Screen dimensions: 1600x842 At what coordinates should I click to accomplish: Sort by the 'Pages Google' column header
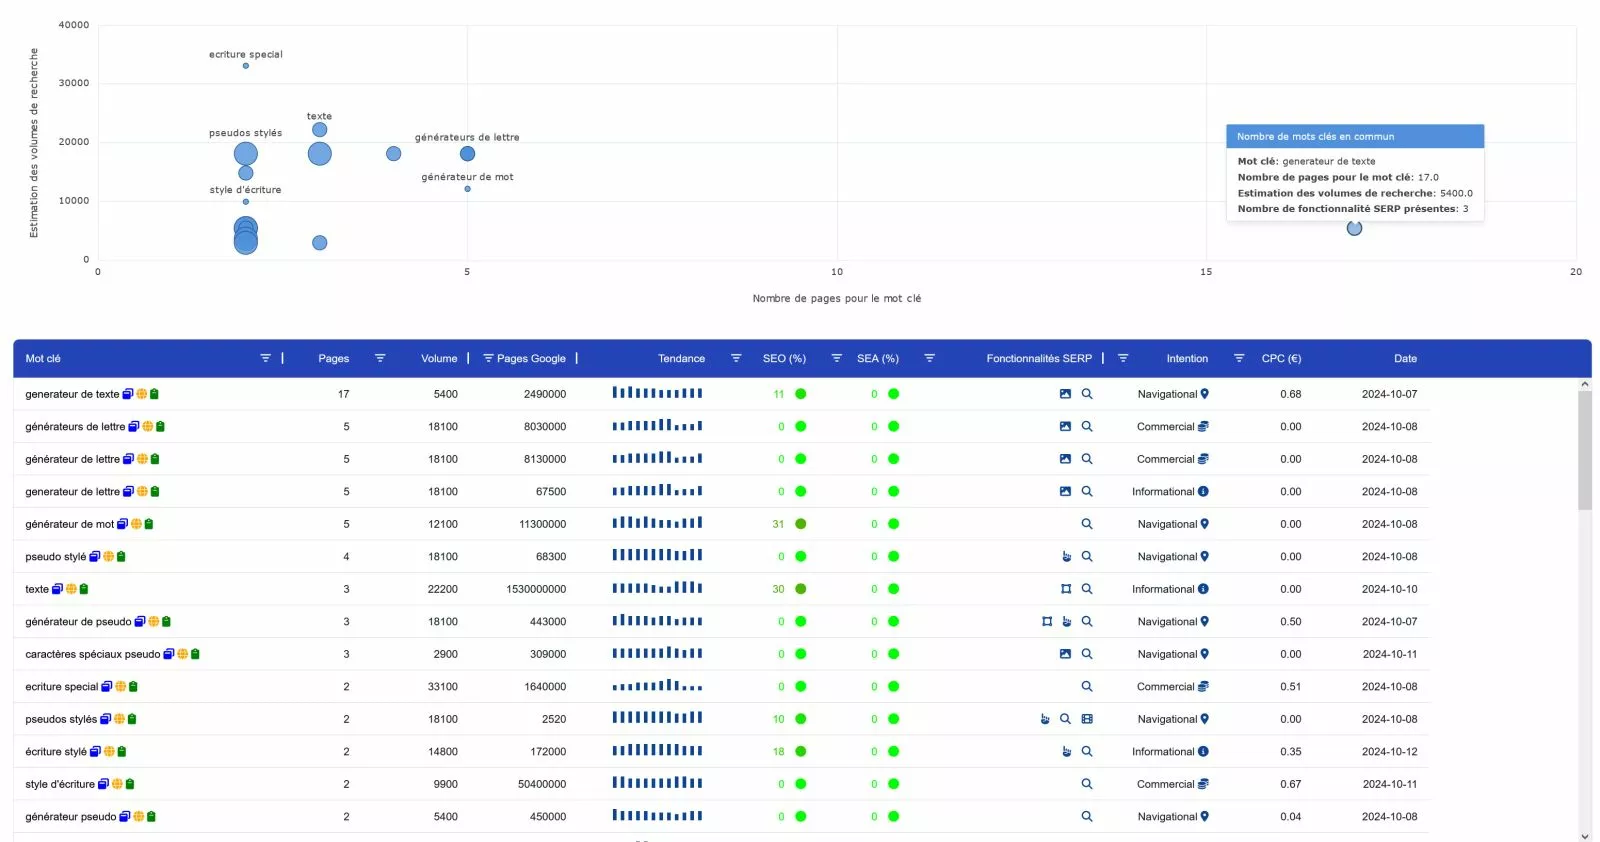[x=531, y=358]
